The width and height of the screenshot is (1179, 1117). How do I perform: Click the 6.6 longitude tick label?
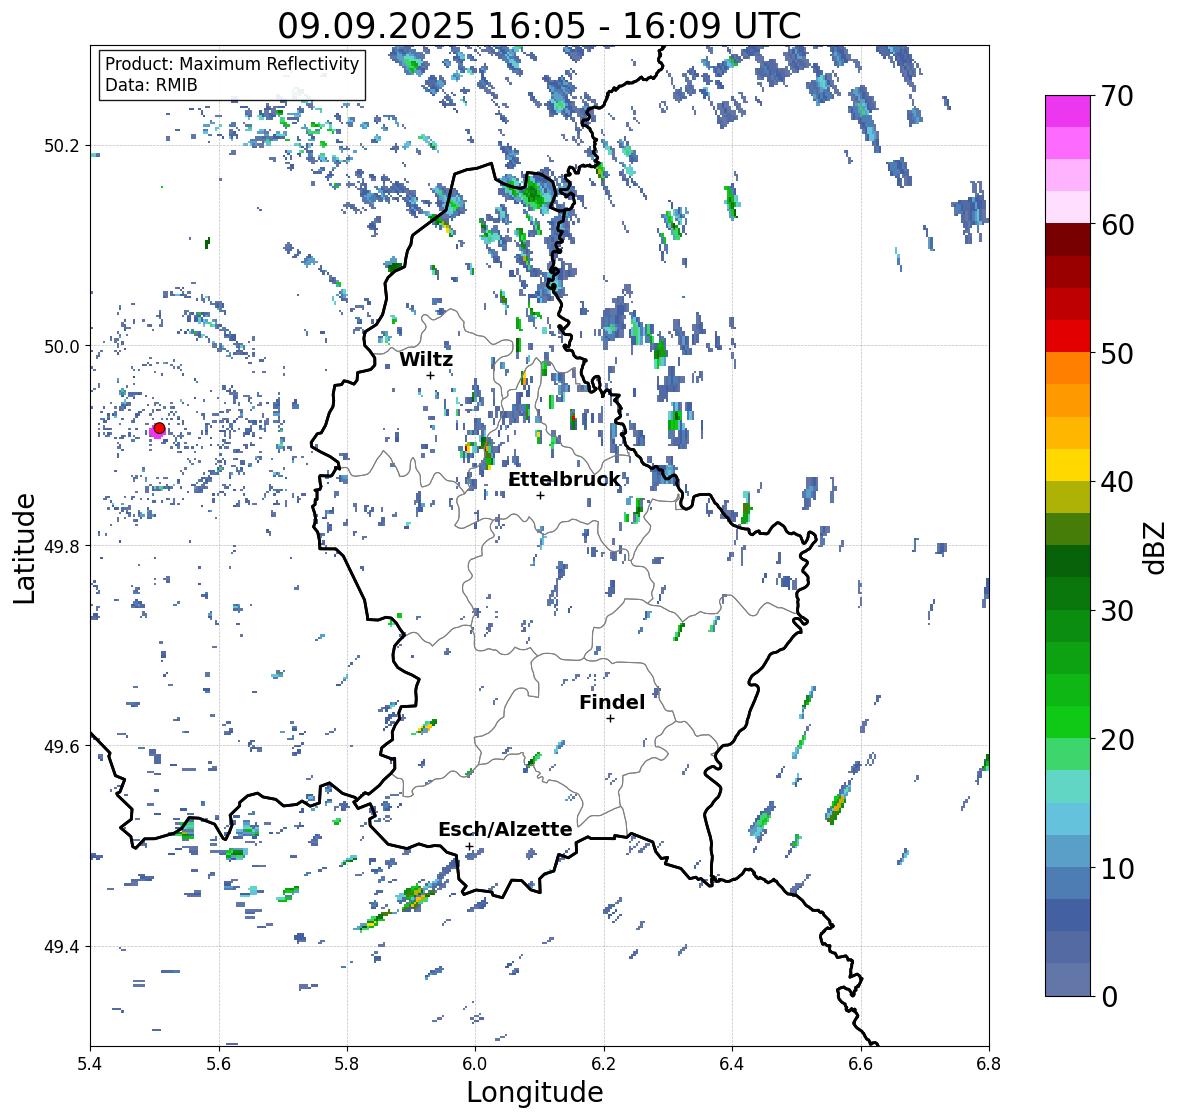861,1063
